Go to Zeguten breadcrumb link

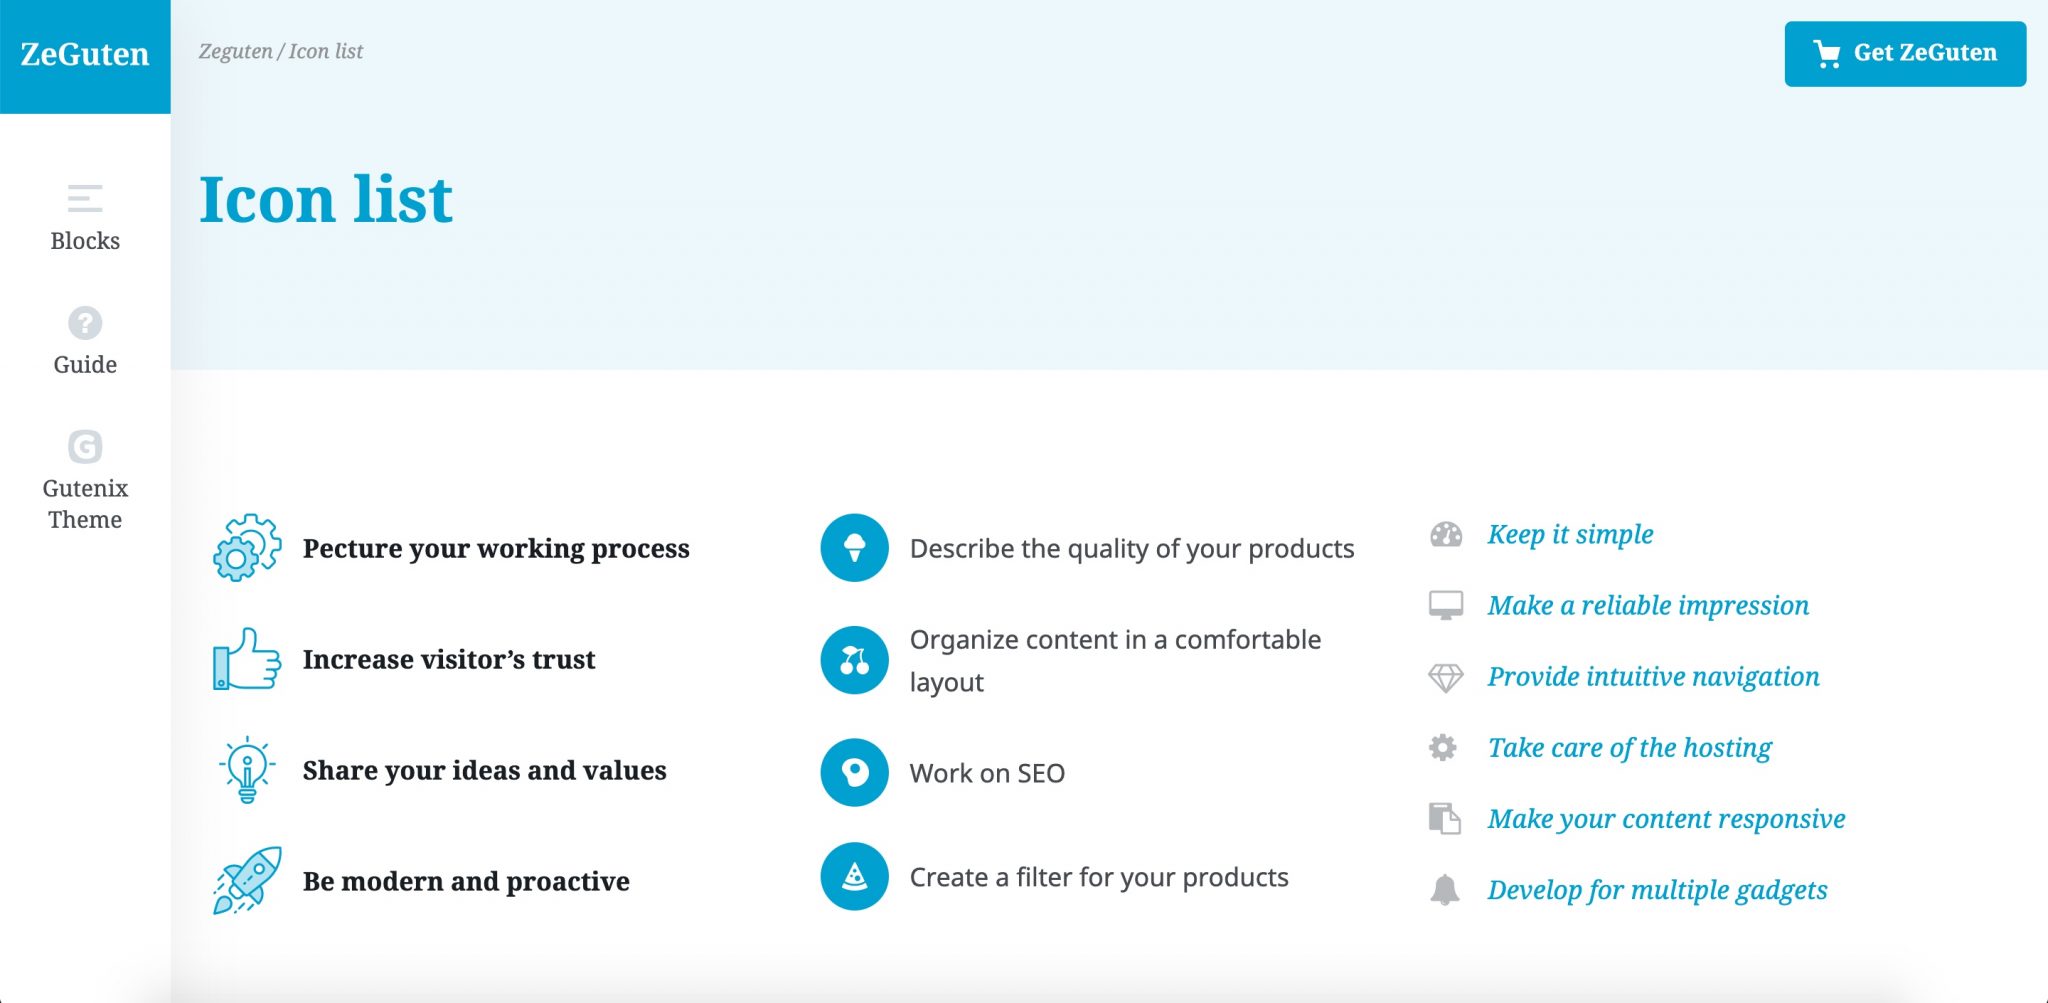tap(235, 51)
